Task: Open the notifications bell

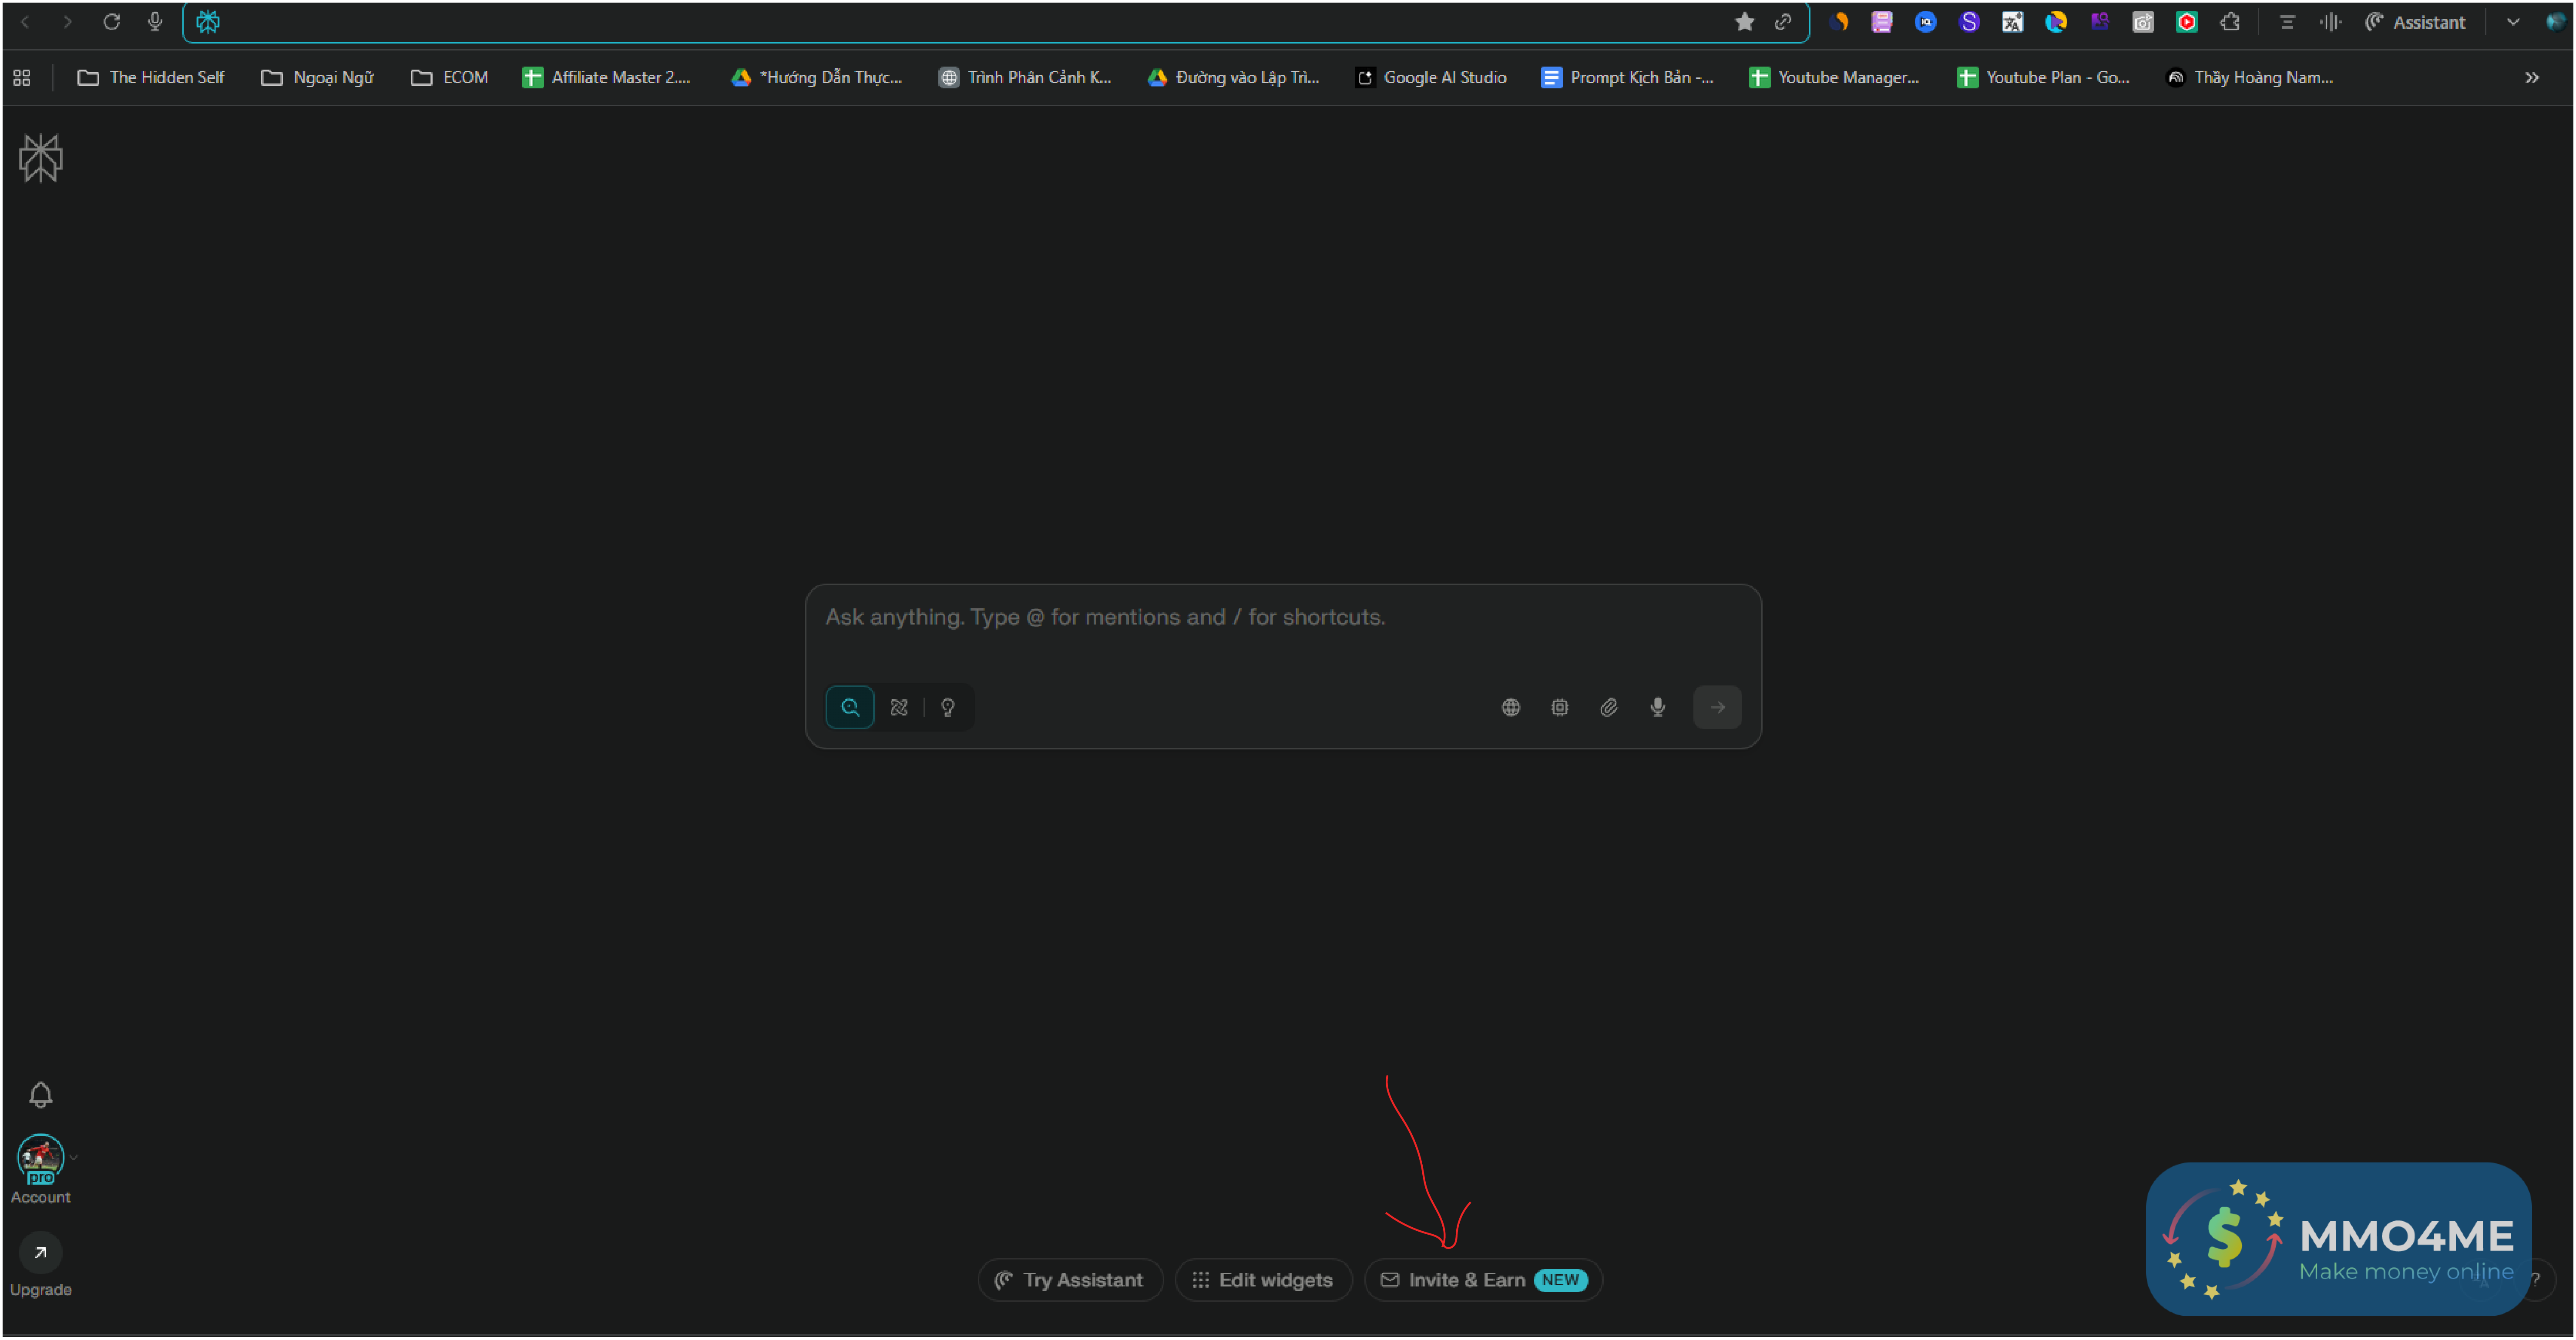Action: tap(40, 1095)
